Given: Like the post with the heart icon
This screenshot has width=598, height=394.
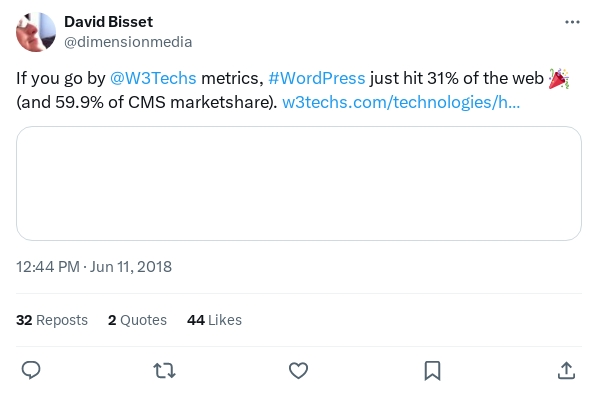Looking at the screenshot, I should 298,370.
